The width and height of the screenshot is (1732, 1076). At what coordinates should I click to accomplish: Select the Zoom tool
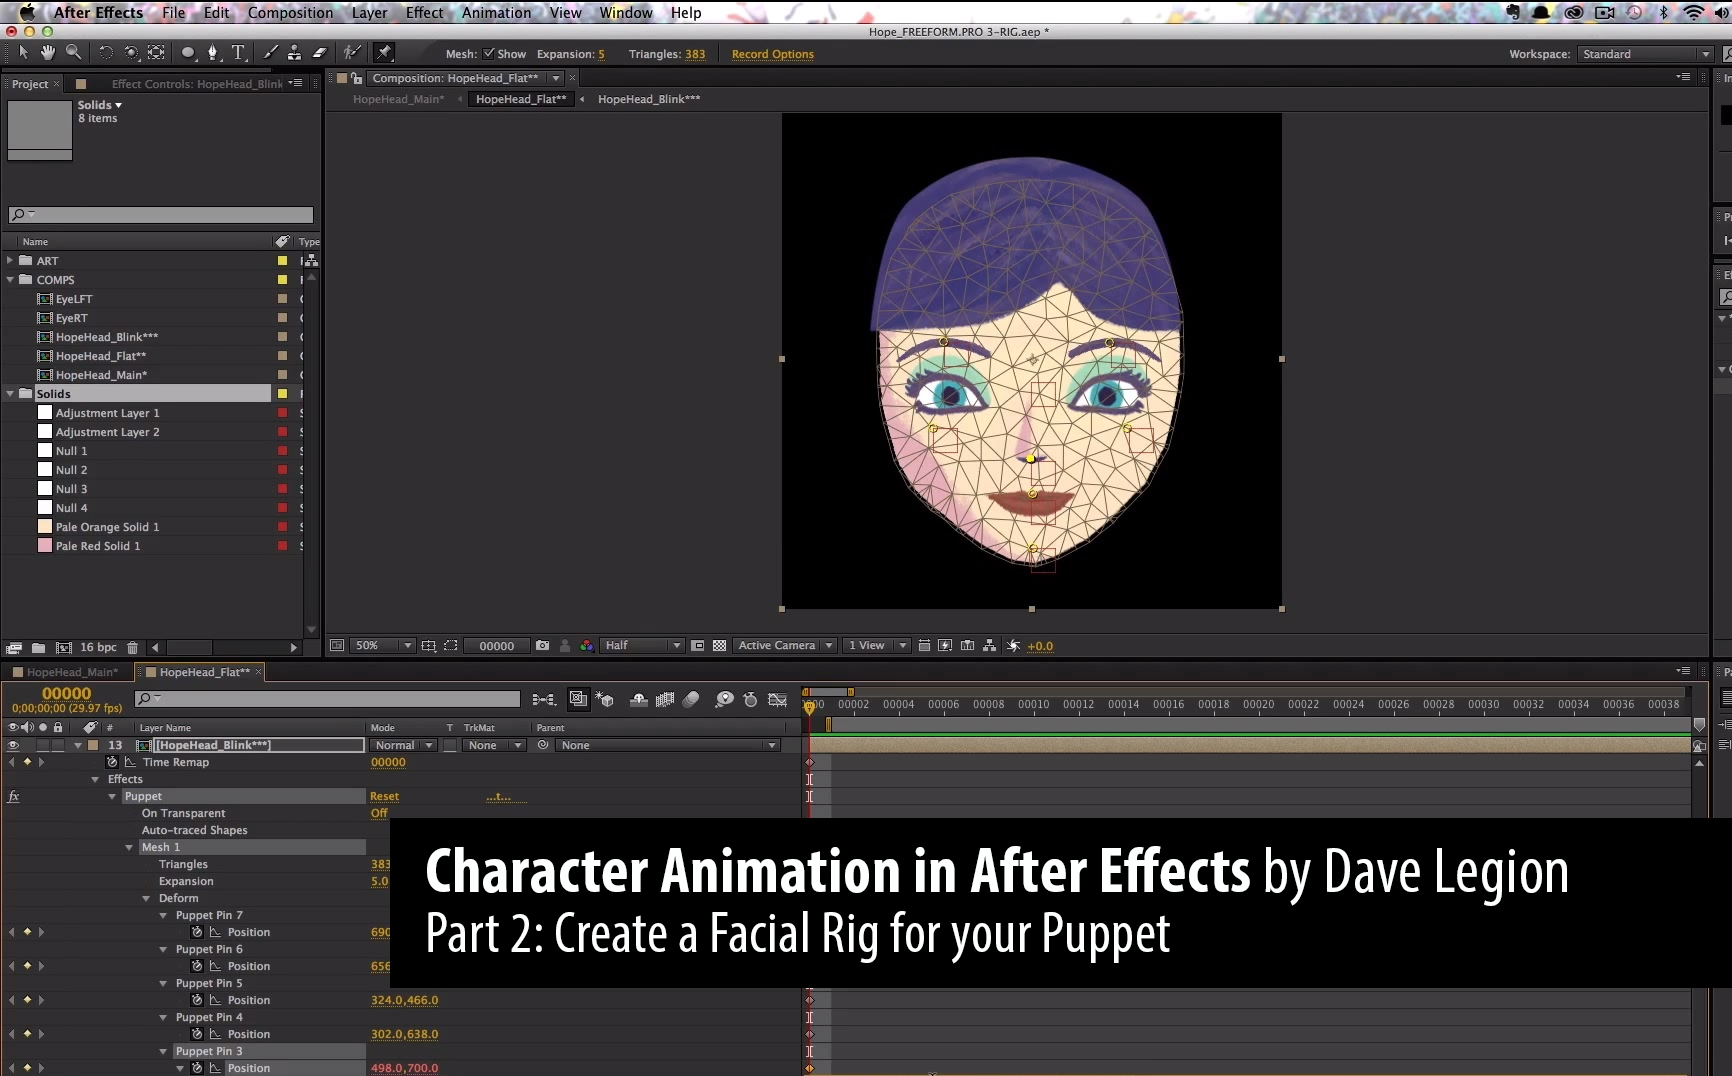[x=74, y=52]
